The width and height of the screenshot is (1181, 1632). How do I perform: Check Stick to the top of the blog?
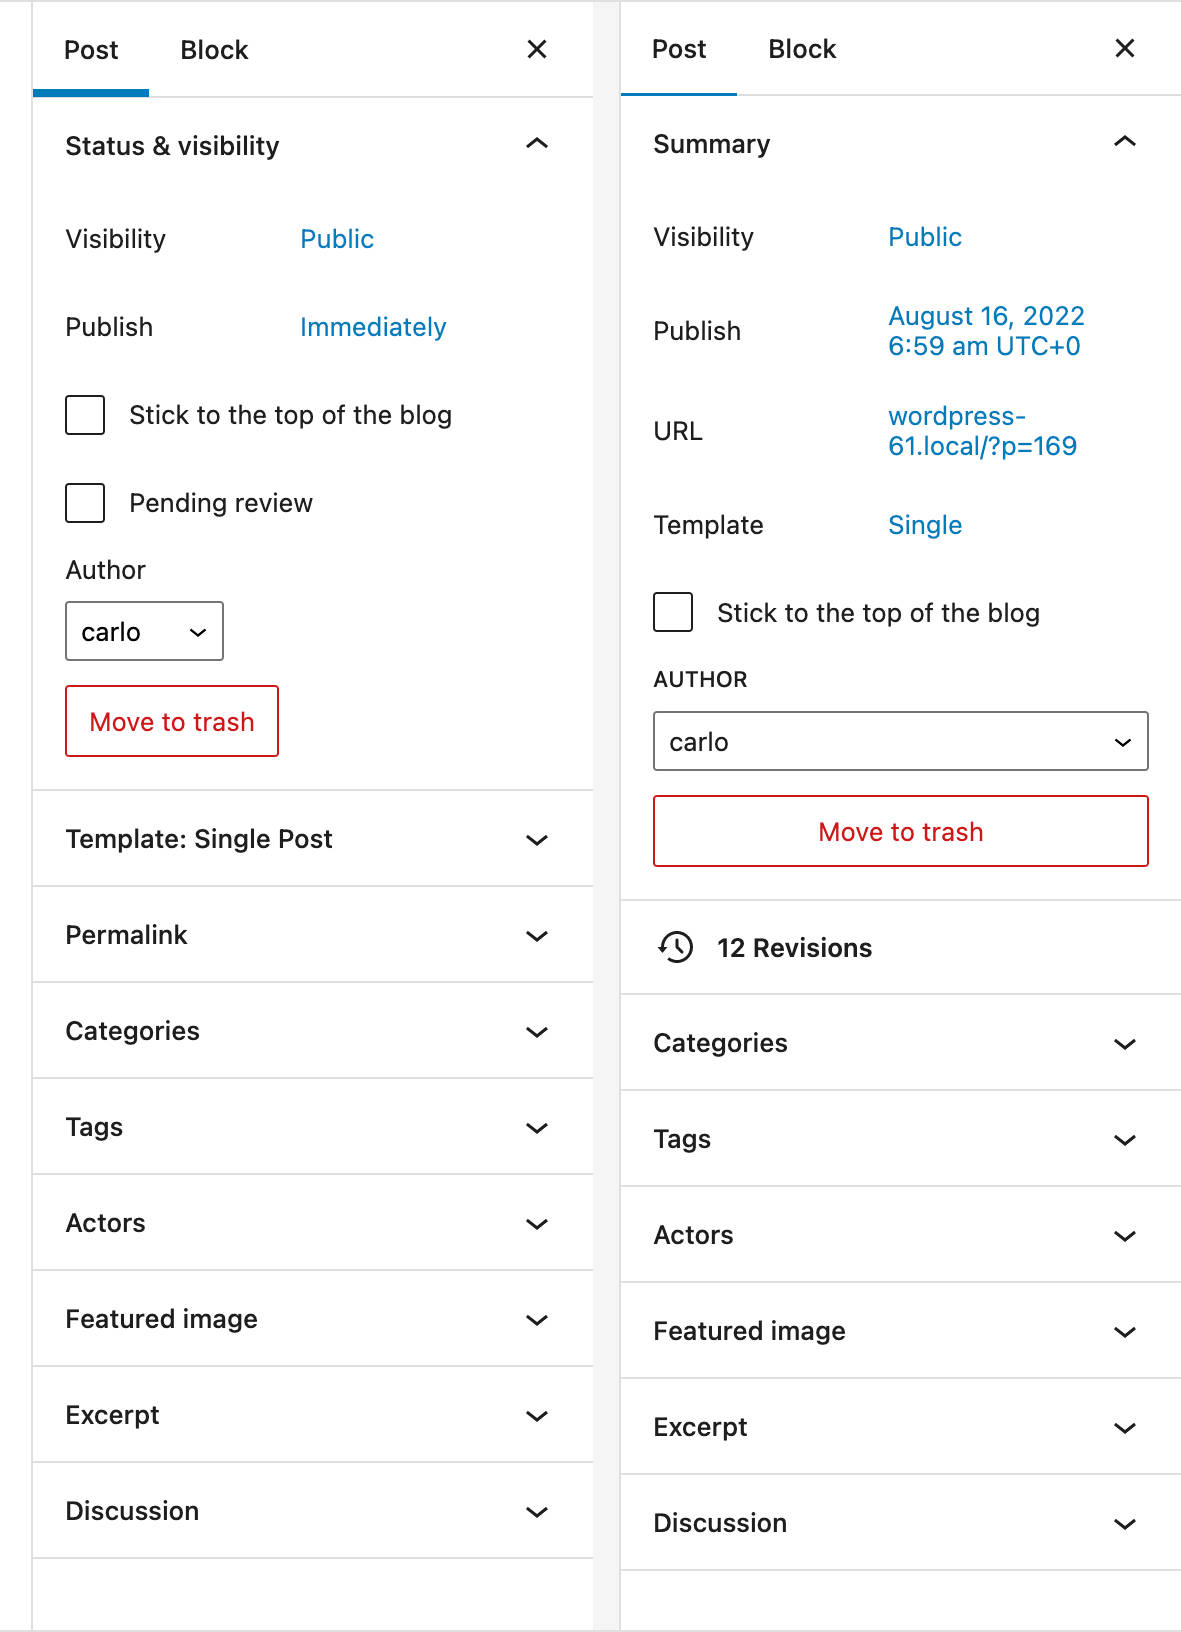pos(84,415)
